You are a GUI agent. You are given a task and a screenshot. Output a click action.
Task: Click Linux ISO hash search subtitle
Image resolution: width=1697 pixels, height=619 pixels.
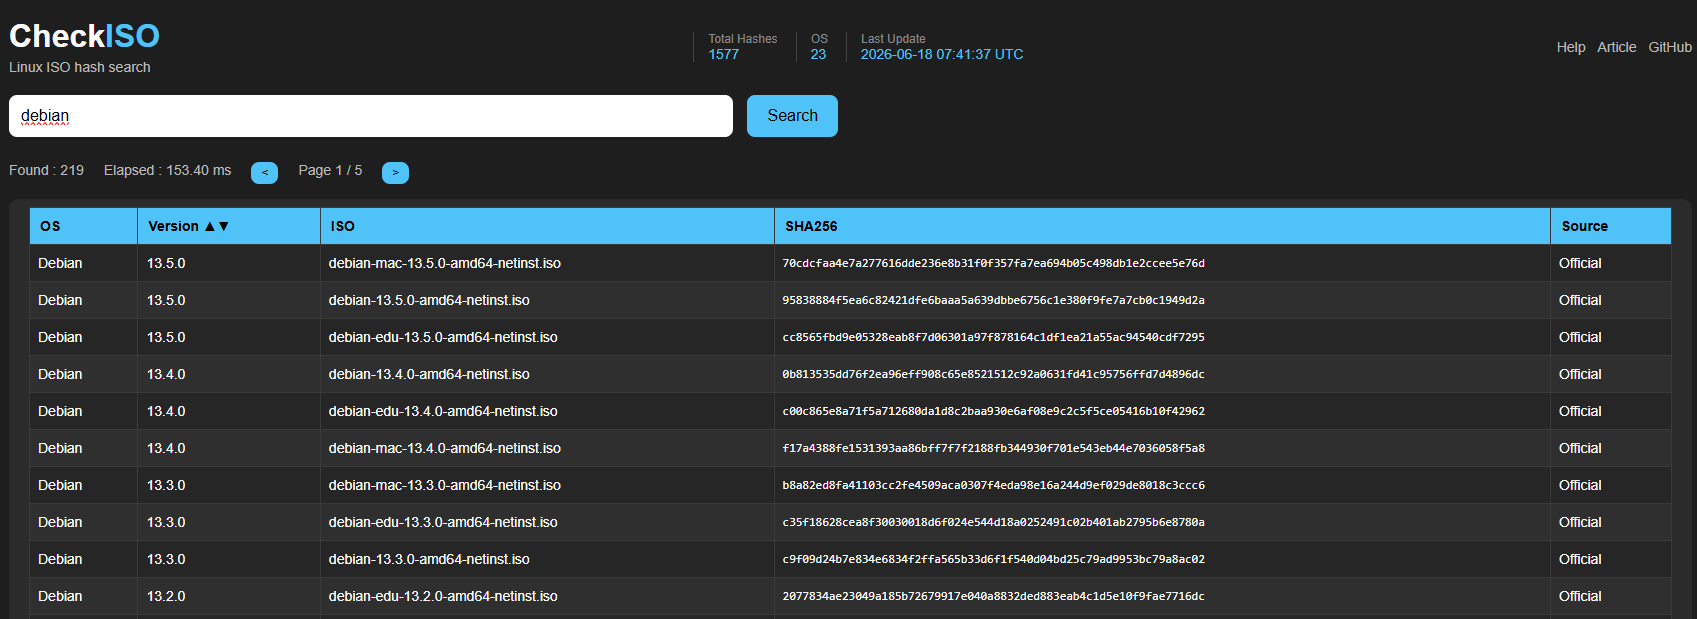(80, 67)
